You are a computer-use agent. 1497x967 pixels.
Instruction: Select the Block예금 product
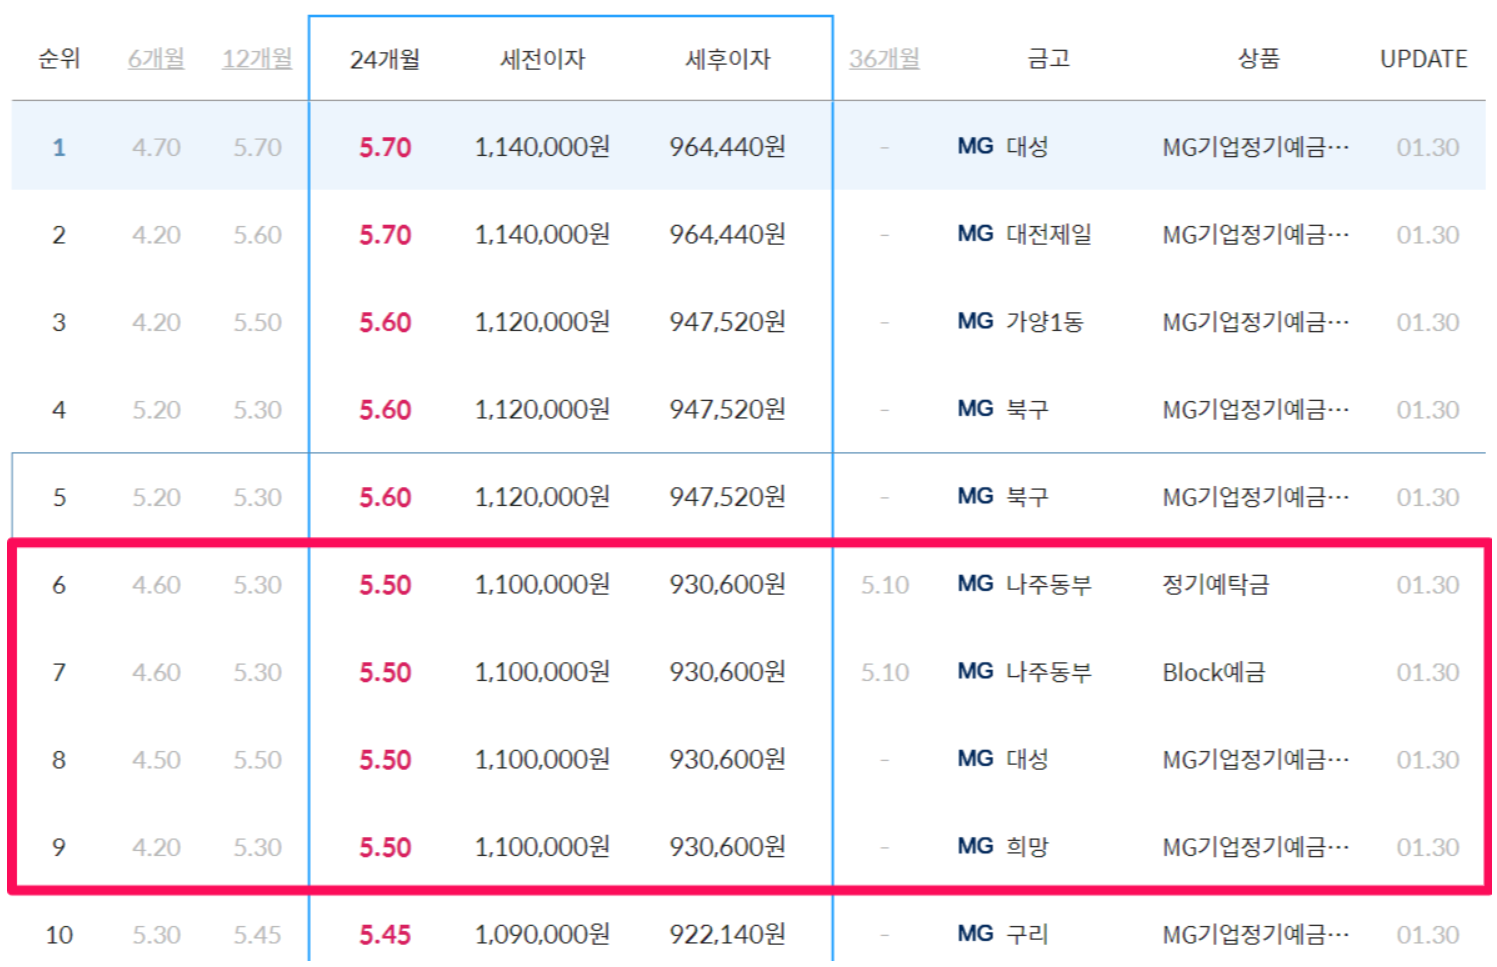tap(1214, 672)
